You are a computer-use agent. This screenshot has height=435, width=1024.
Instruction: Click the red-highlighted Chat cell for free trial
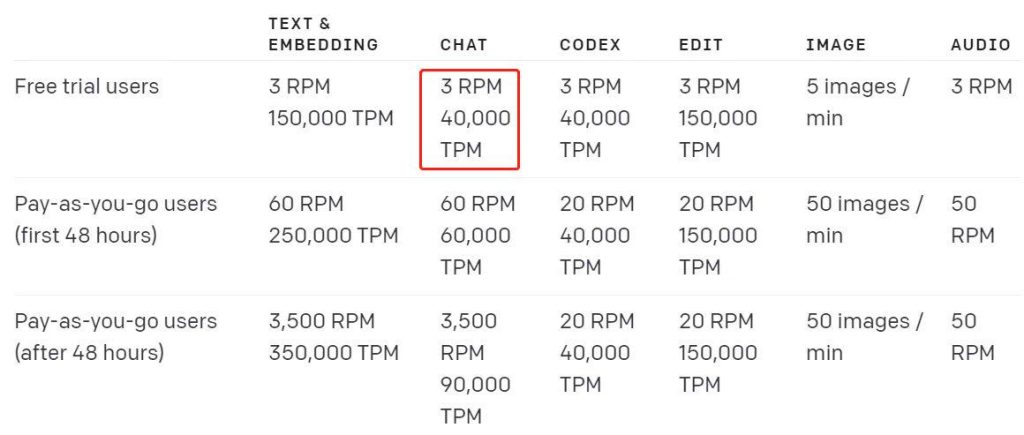pos(470,119)
